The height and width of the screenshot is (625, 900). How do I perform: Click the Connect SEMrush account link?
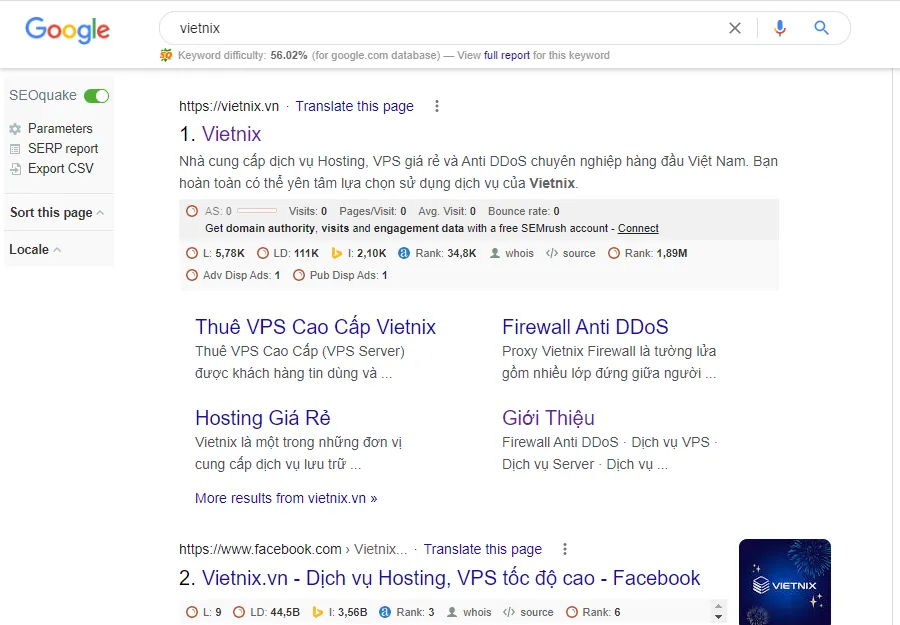(x=638, y=228)
